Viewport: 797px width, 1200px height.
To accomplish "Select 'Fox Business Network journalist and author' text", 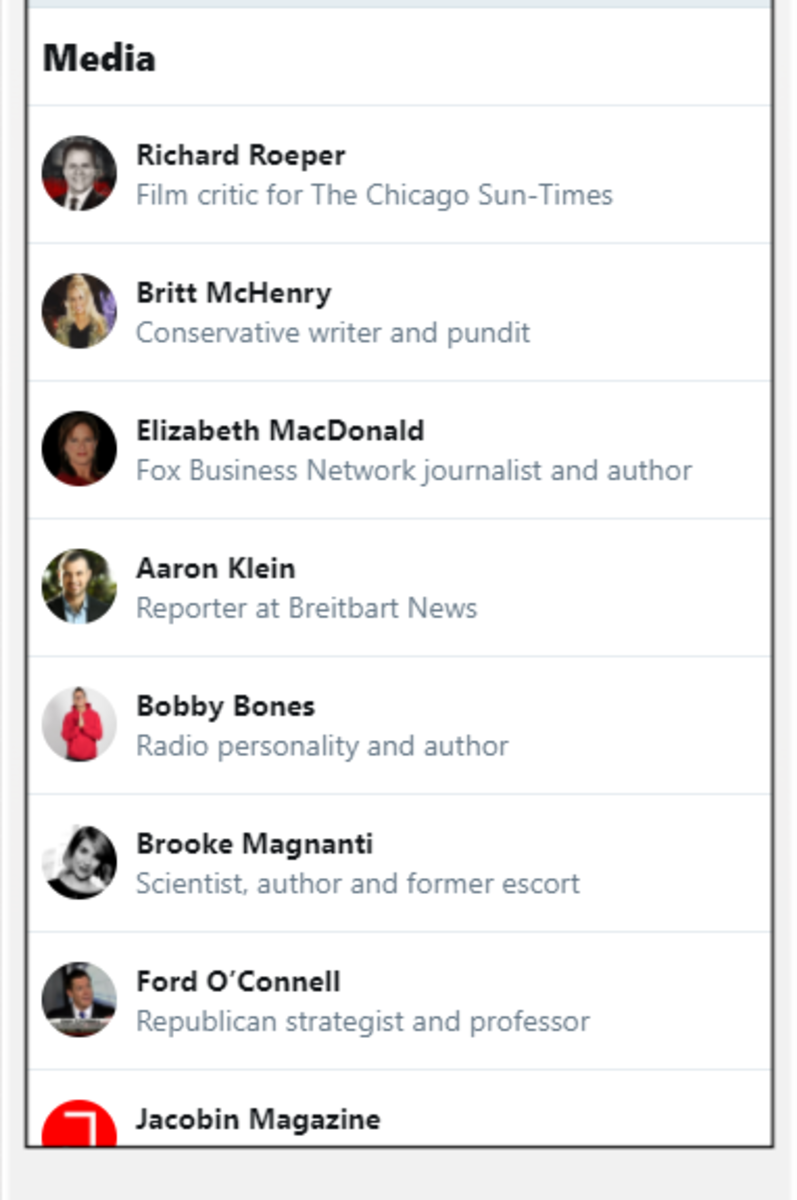I will [414, 470].
